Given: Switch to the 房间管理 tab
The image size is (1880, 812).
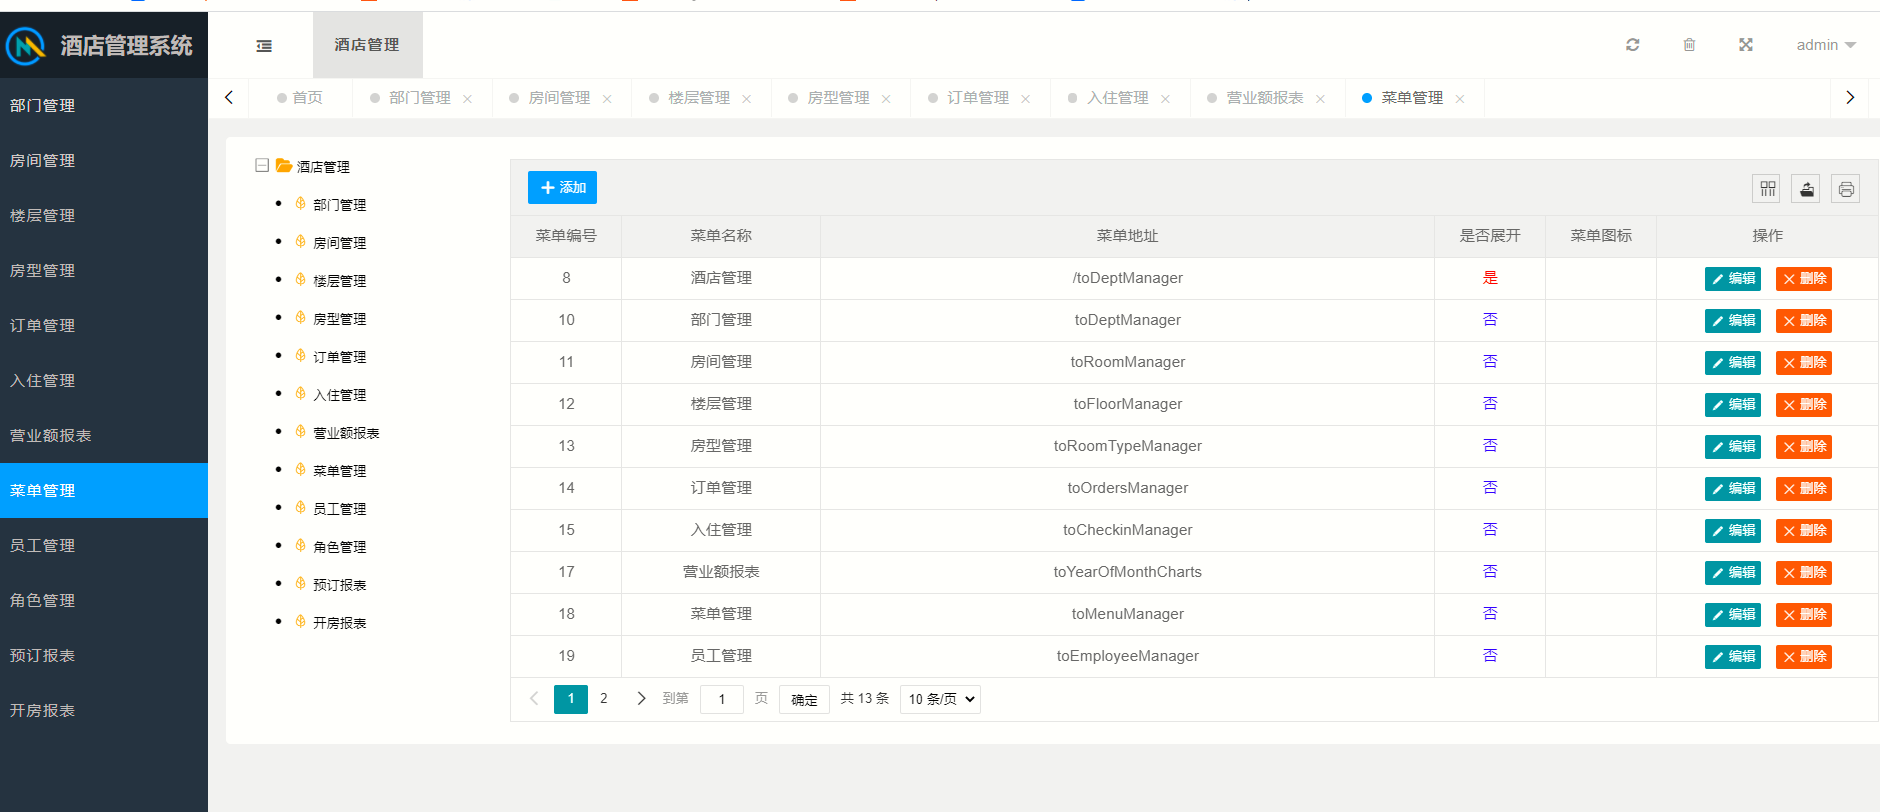Looking at the screenshot, I should tap(559, 98).
